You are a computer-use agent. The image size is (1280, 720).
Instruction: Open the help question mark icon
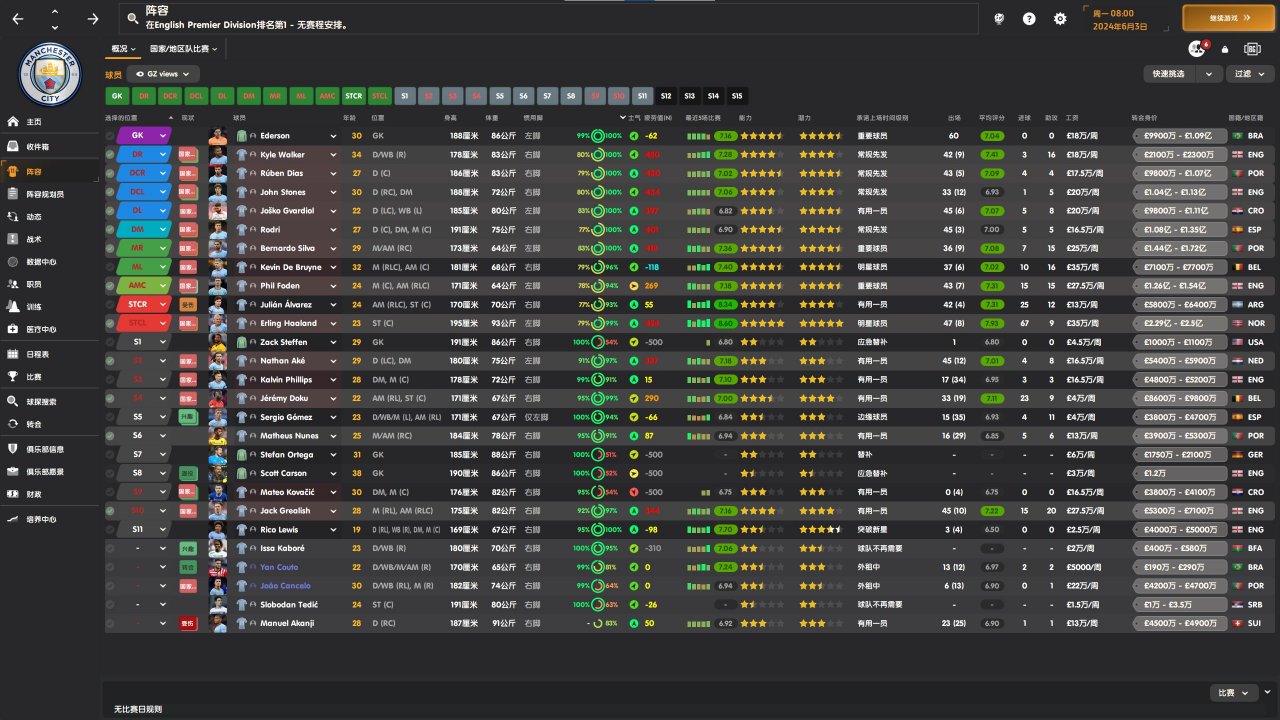tap(1029, 19)
